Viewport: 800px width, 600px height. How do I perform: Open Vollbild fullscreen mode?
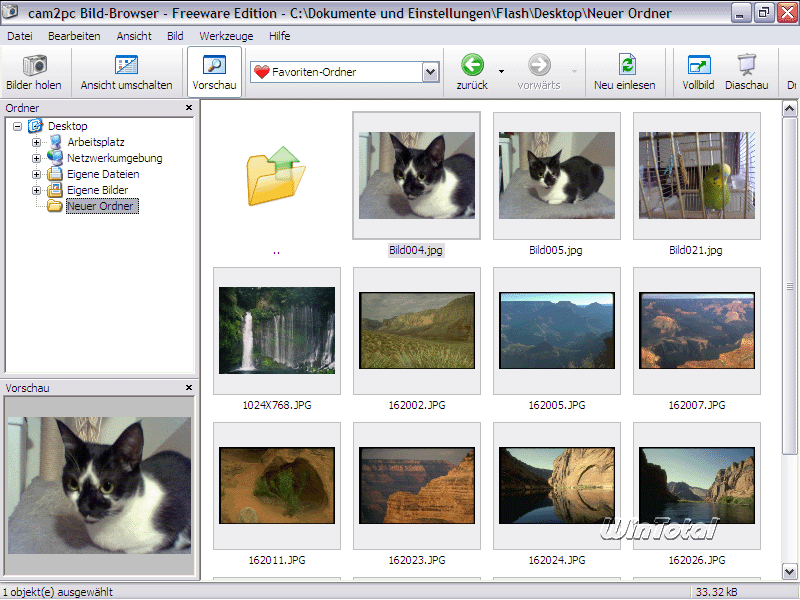tap(698, 66)
